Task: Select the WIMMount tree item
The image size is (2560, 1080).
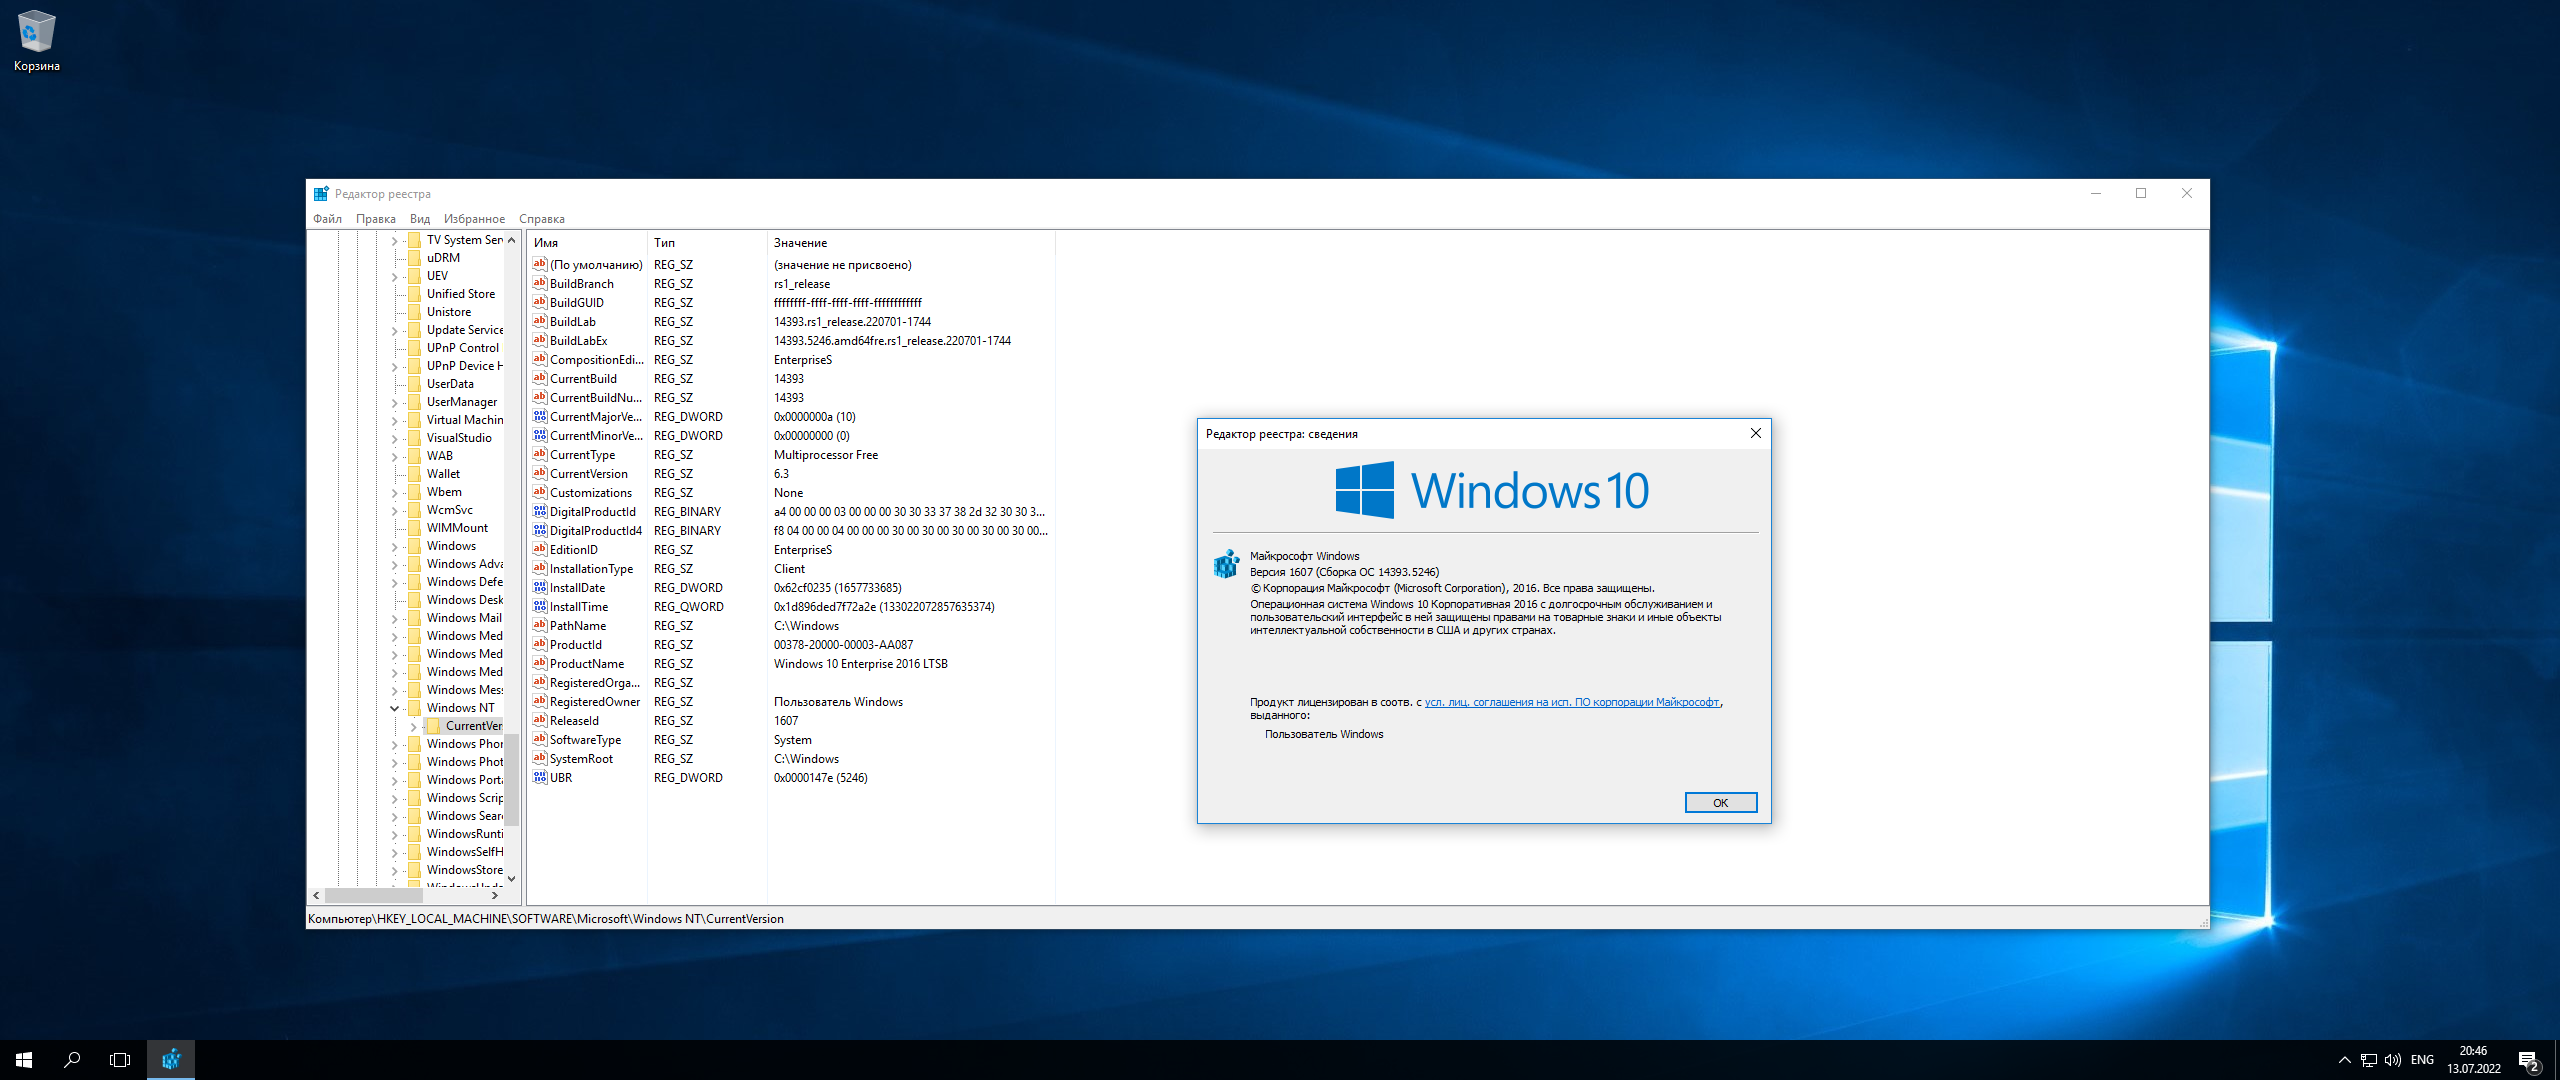Action: tap(457, 528)
